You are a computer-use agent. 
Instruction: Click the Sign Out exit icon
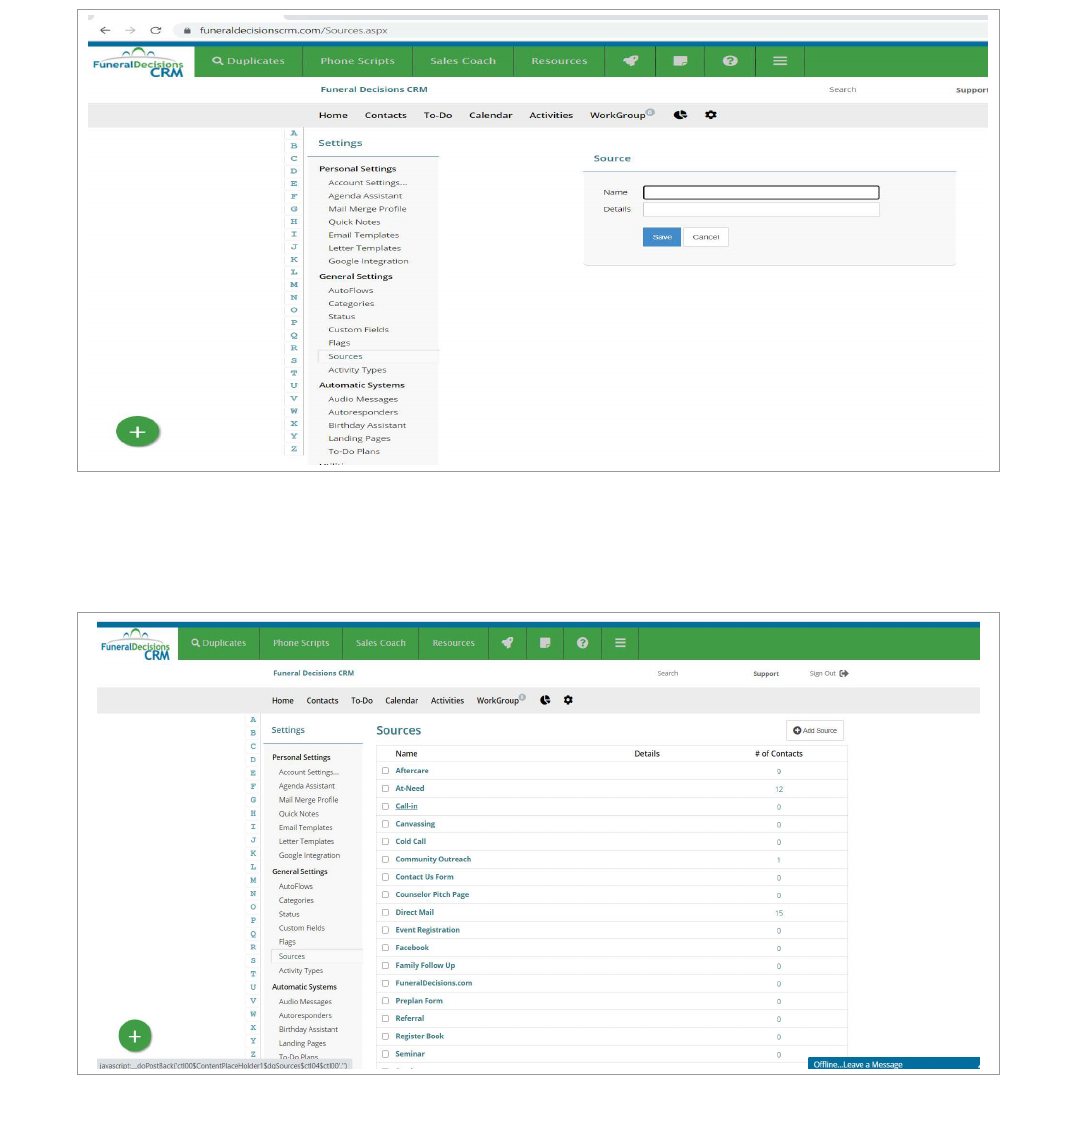pos(844,673)
